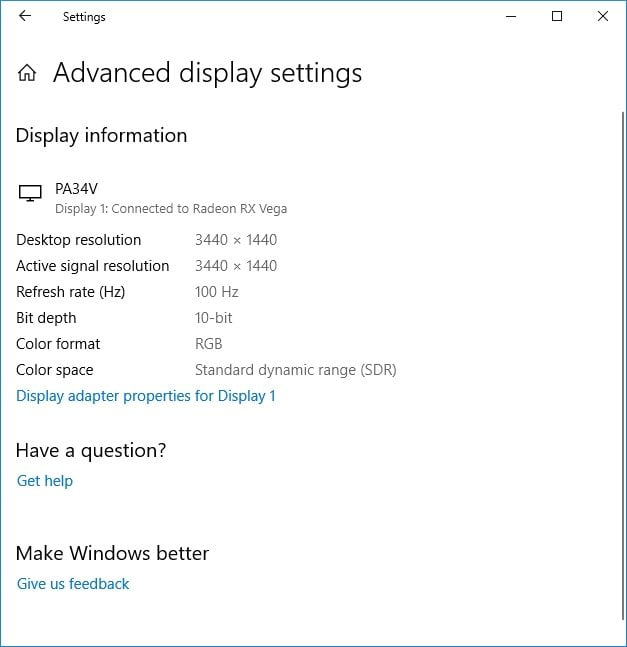Viewport: 627px width, 647px height.
Task: Maximize the Settings window
Action: 557,16
